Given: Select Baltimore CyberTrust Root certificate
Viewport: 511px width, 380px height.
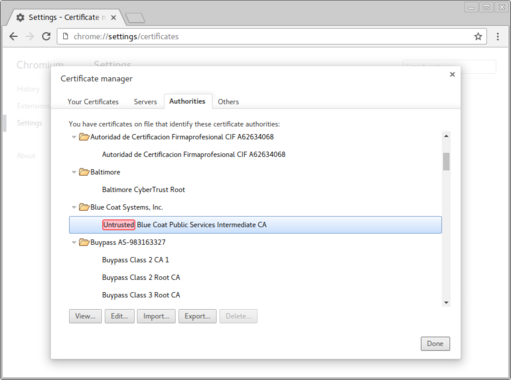Looking at the screenshot, I should pos(143,190).
